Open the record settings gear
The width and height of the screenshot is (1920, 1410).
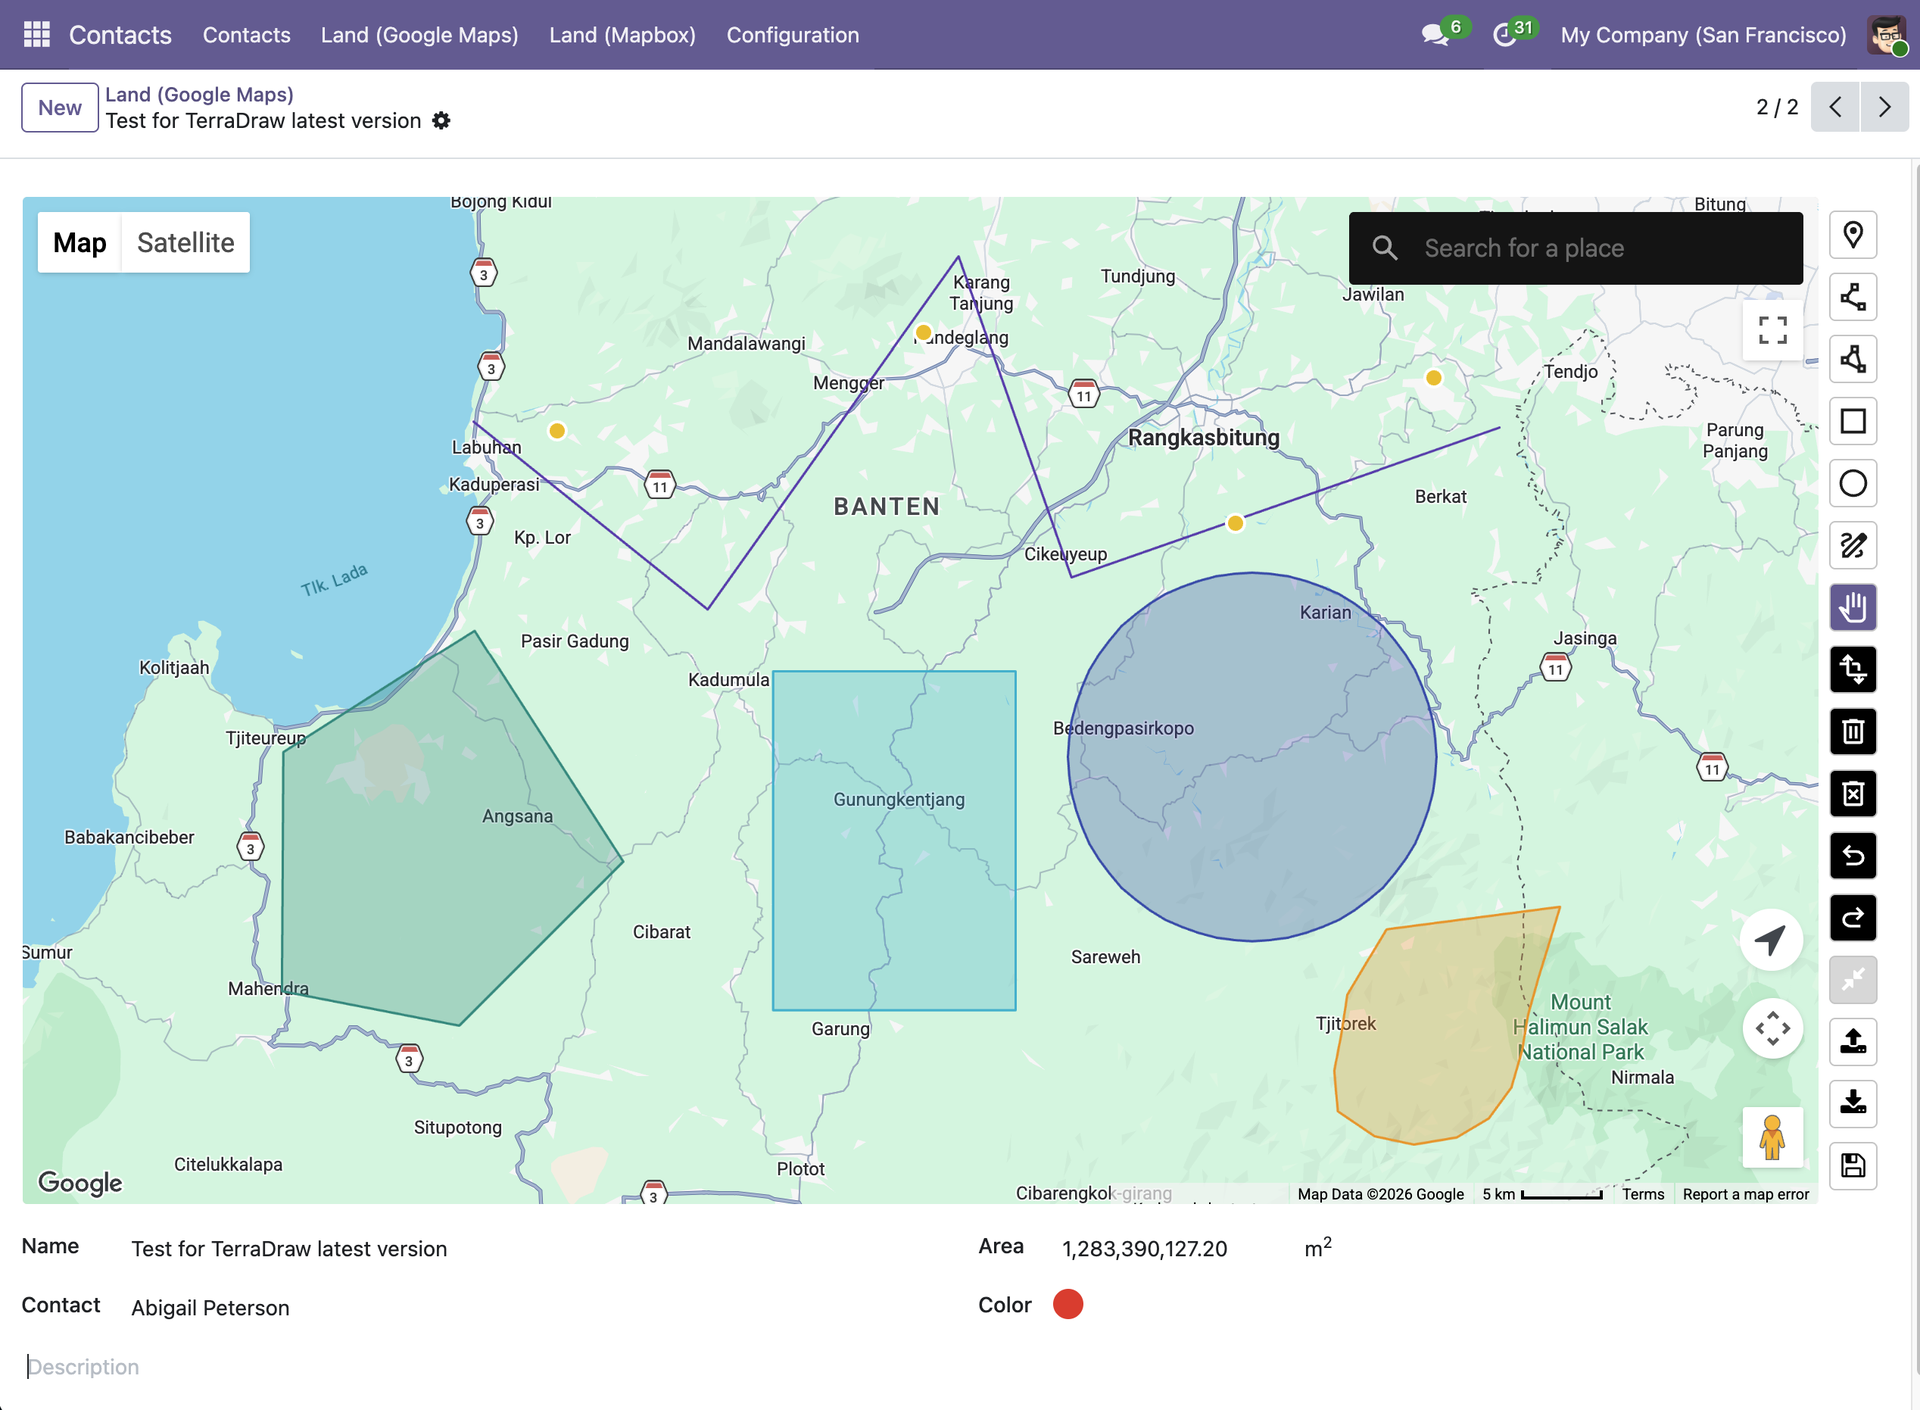point(441,121)
